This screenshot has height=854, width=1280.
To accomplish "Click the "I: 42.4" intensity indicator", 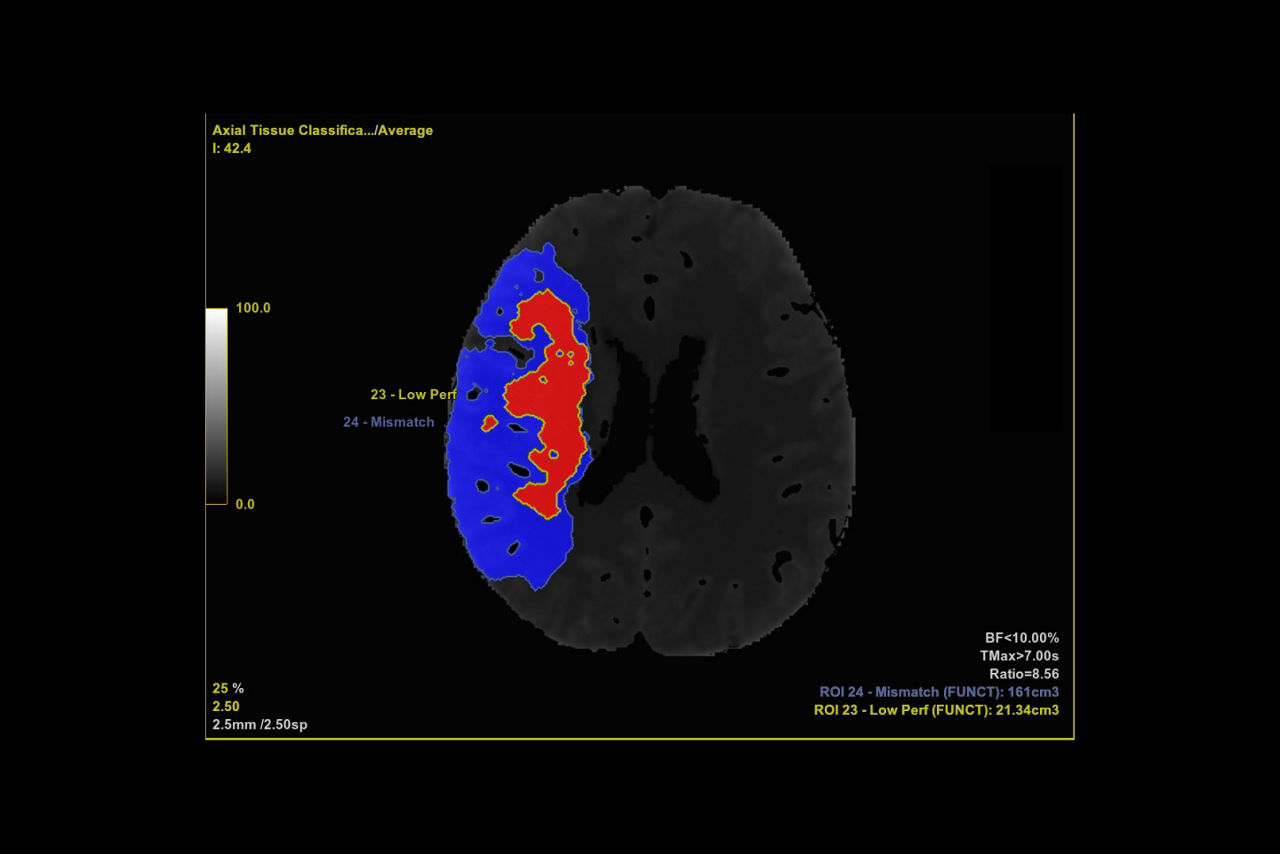I will point(231,148).
